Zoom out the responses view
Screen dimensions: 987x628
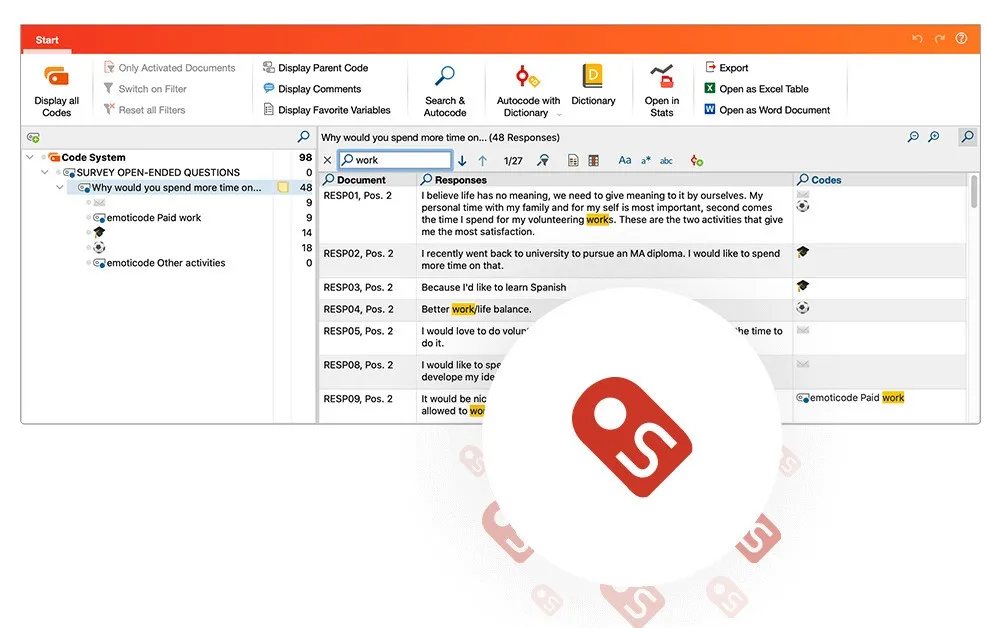pos(913,137)
